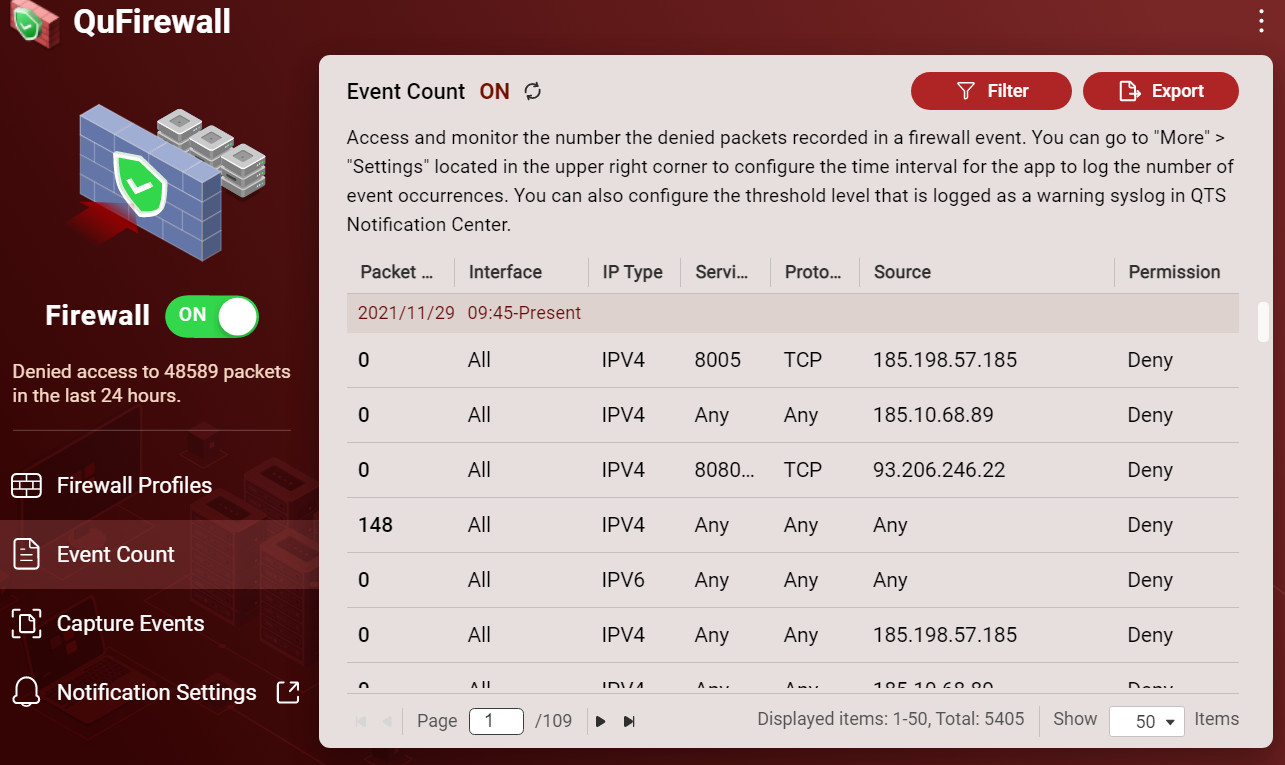The height and width of the screenshot is (765, 1285).
Task: Click the Filter button
Action: [991, 91]
